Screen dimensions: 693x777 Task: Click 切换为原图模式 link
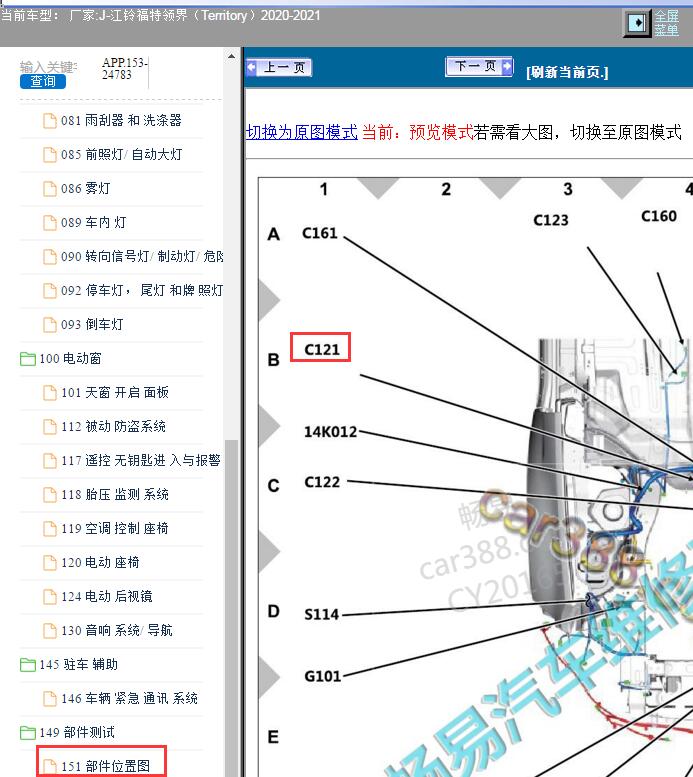302,132
